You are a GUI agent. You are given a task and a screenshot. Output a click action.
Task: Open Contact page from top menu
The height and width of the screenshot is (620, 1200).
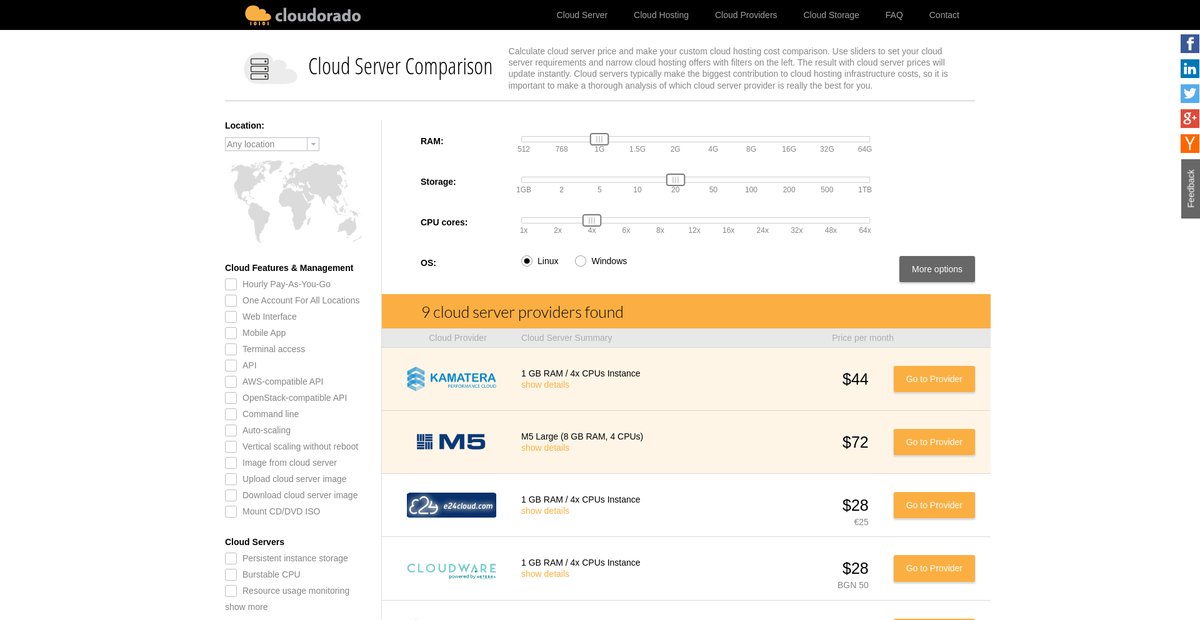click(944, 15)
